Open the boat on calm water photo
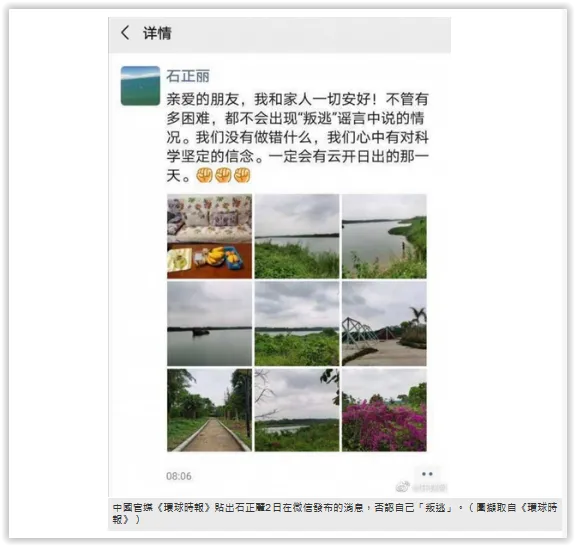The width and height of the screenshot is (575, 546). [209, 324]
